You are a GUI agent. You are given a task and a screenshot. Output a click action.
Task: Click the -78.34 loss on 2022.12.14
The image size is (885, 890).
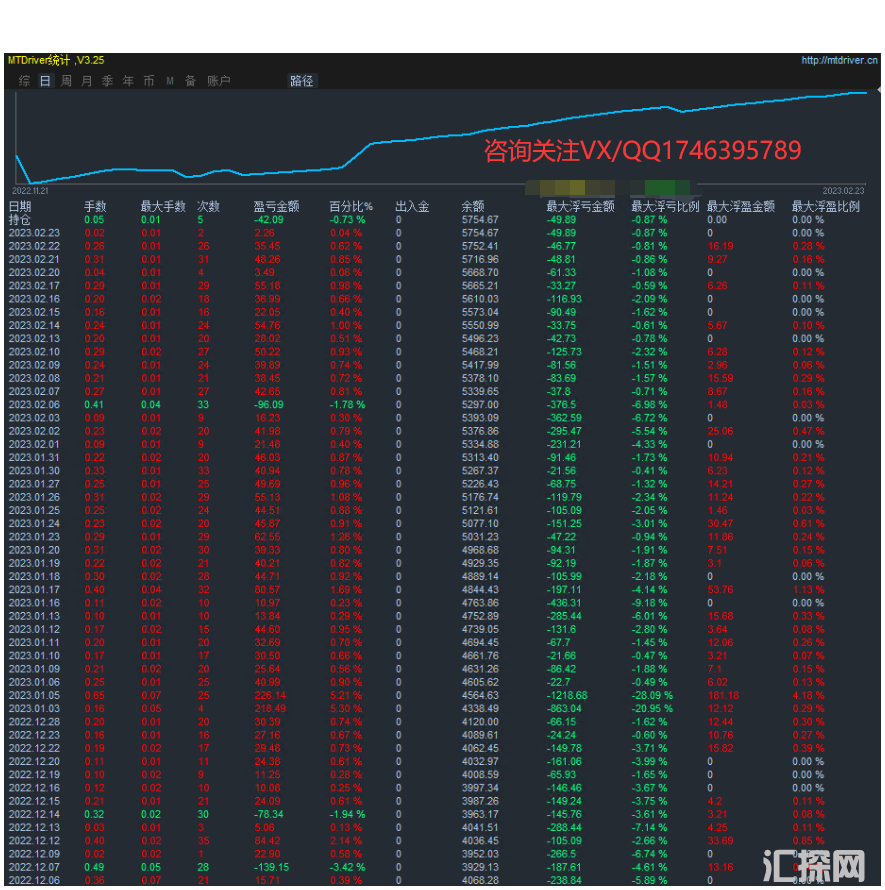(269, 815)
